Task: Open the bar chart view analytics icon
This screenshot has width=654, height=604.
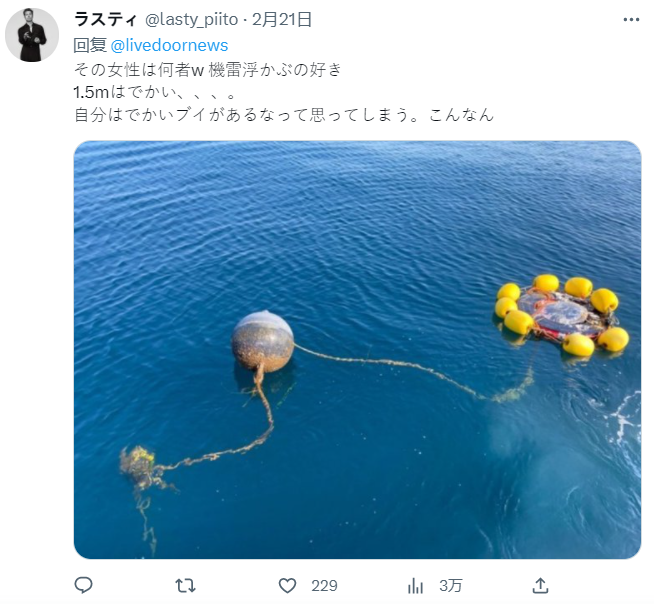Action: pyautogui.click(x=415, y=586)
